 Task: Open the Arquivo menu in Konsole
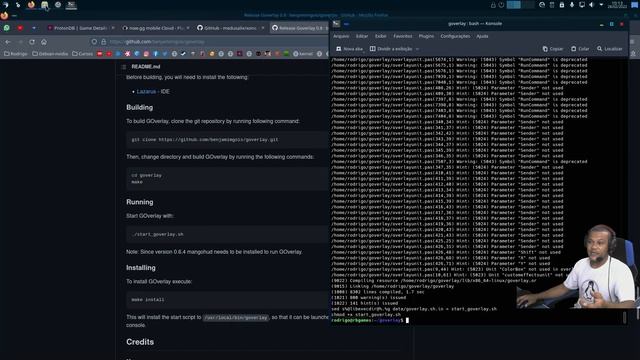[x=341, y=36]
